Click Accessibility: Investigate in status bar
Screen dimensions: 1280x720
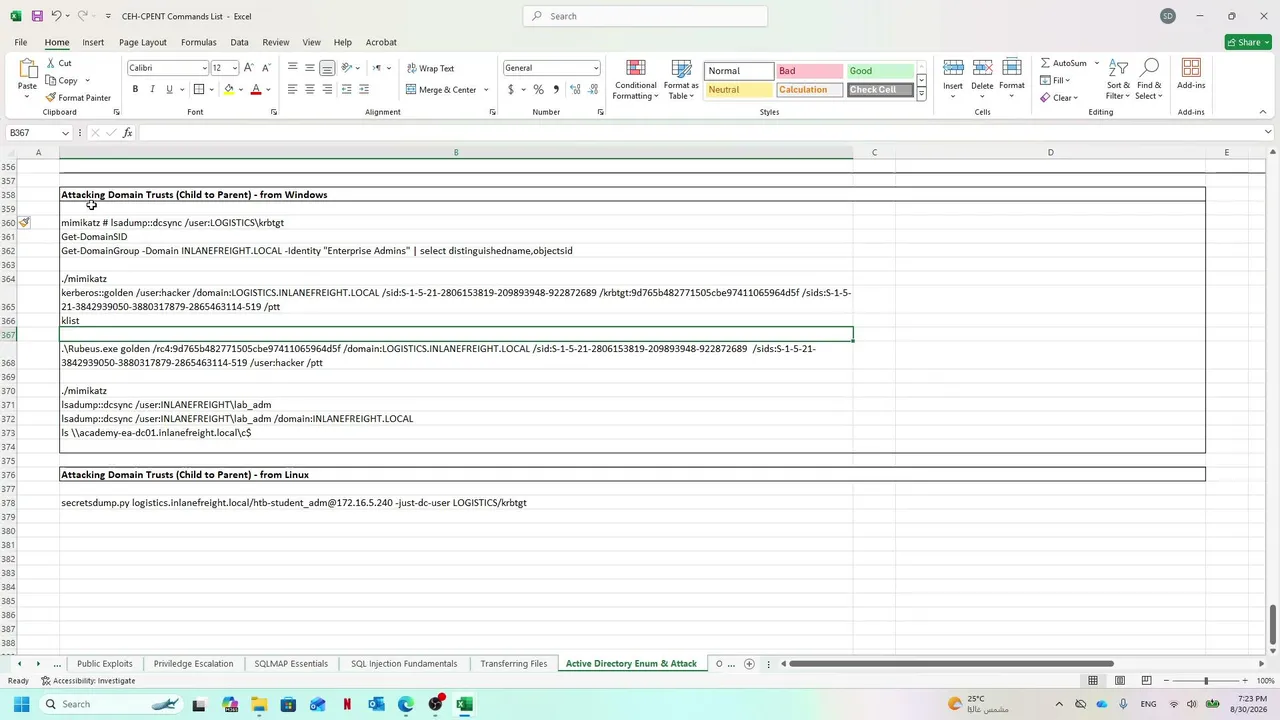88,681
